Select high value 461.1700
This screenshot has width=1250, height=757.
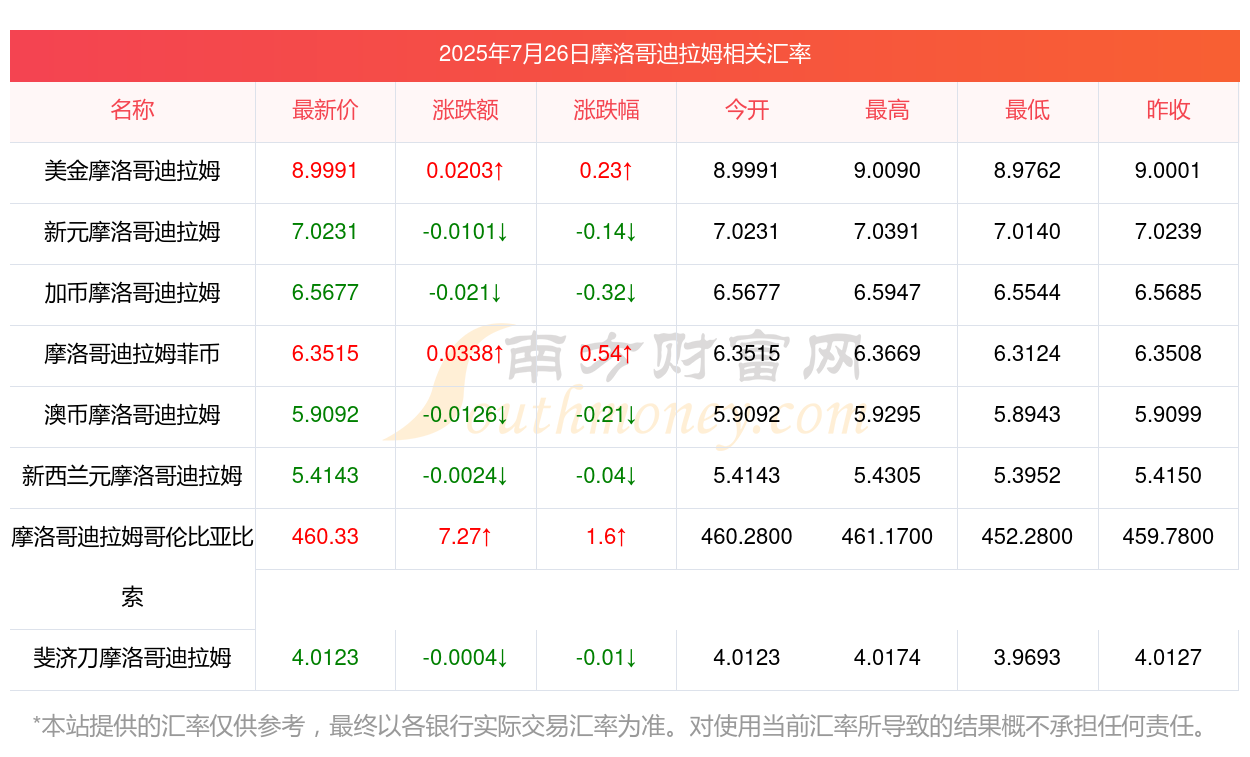[x=887, y=537]
